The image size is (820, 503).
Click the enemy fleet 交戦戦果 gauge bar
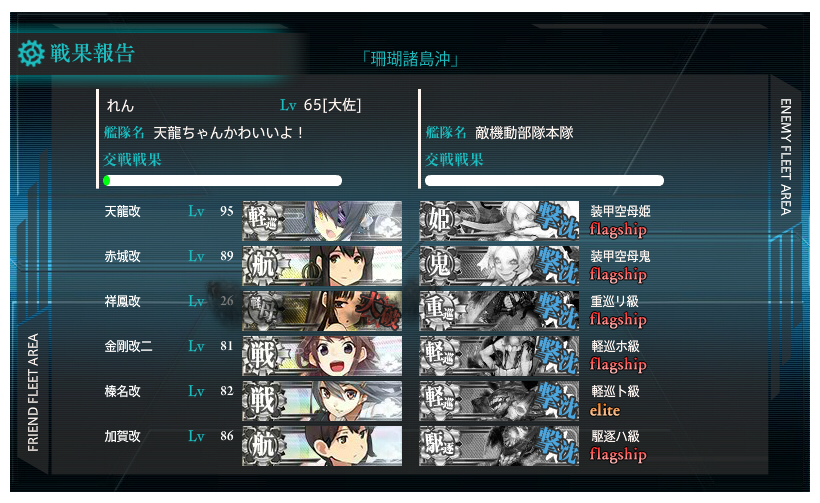click(544, 181)
